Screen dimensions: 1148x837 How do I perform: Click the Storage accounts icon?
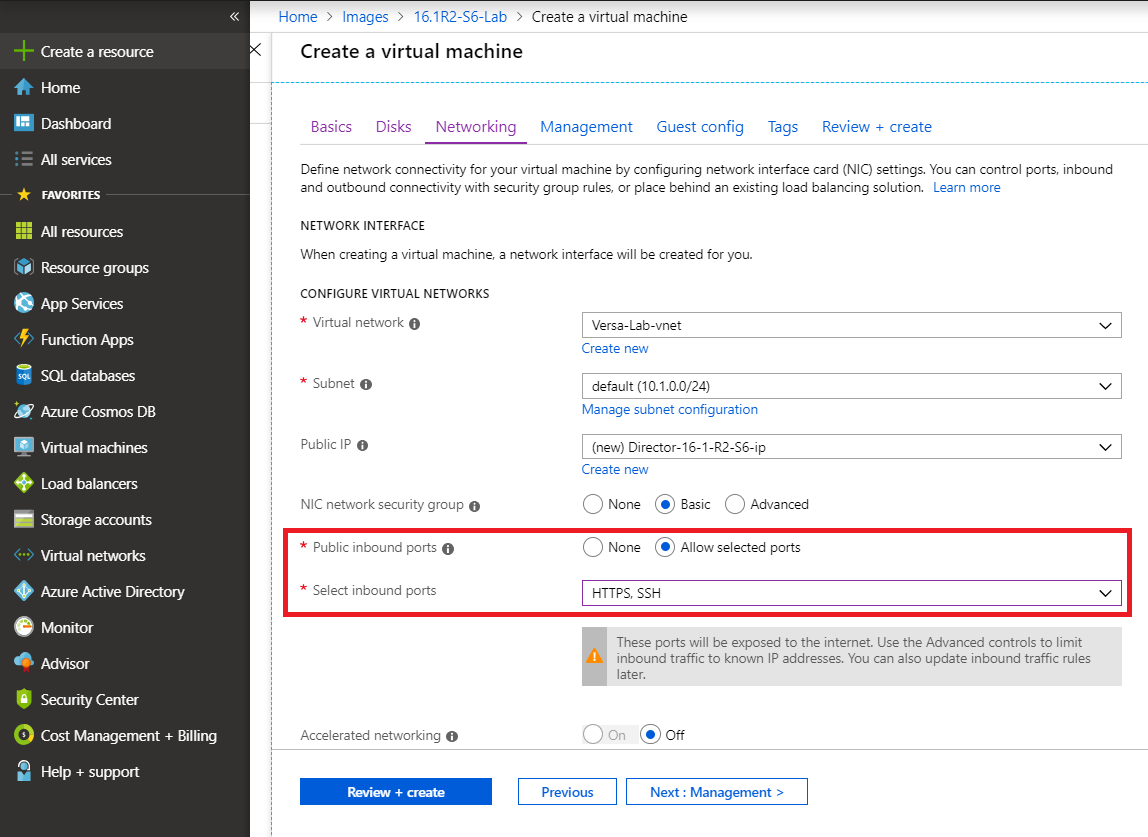click(x=23, y=519)
